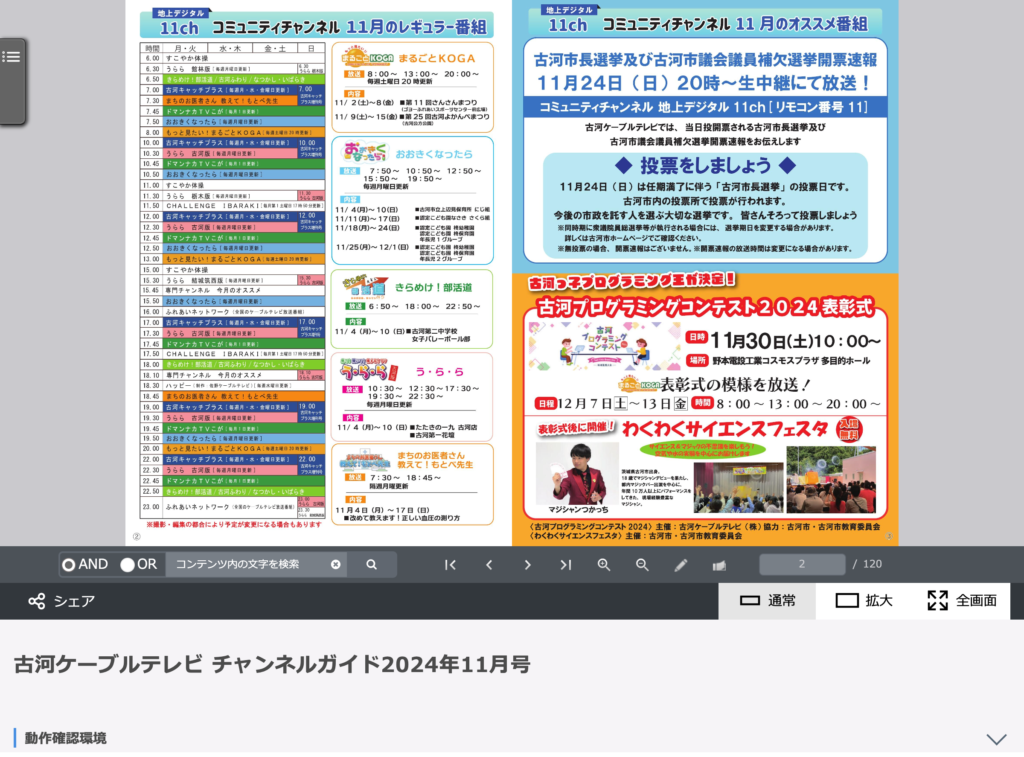1024x757 pixels.
Task: Click the page number field showing 2
Action: point(802,564)
